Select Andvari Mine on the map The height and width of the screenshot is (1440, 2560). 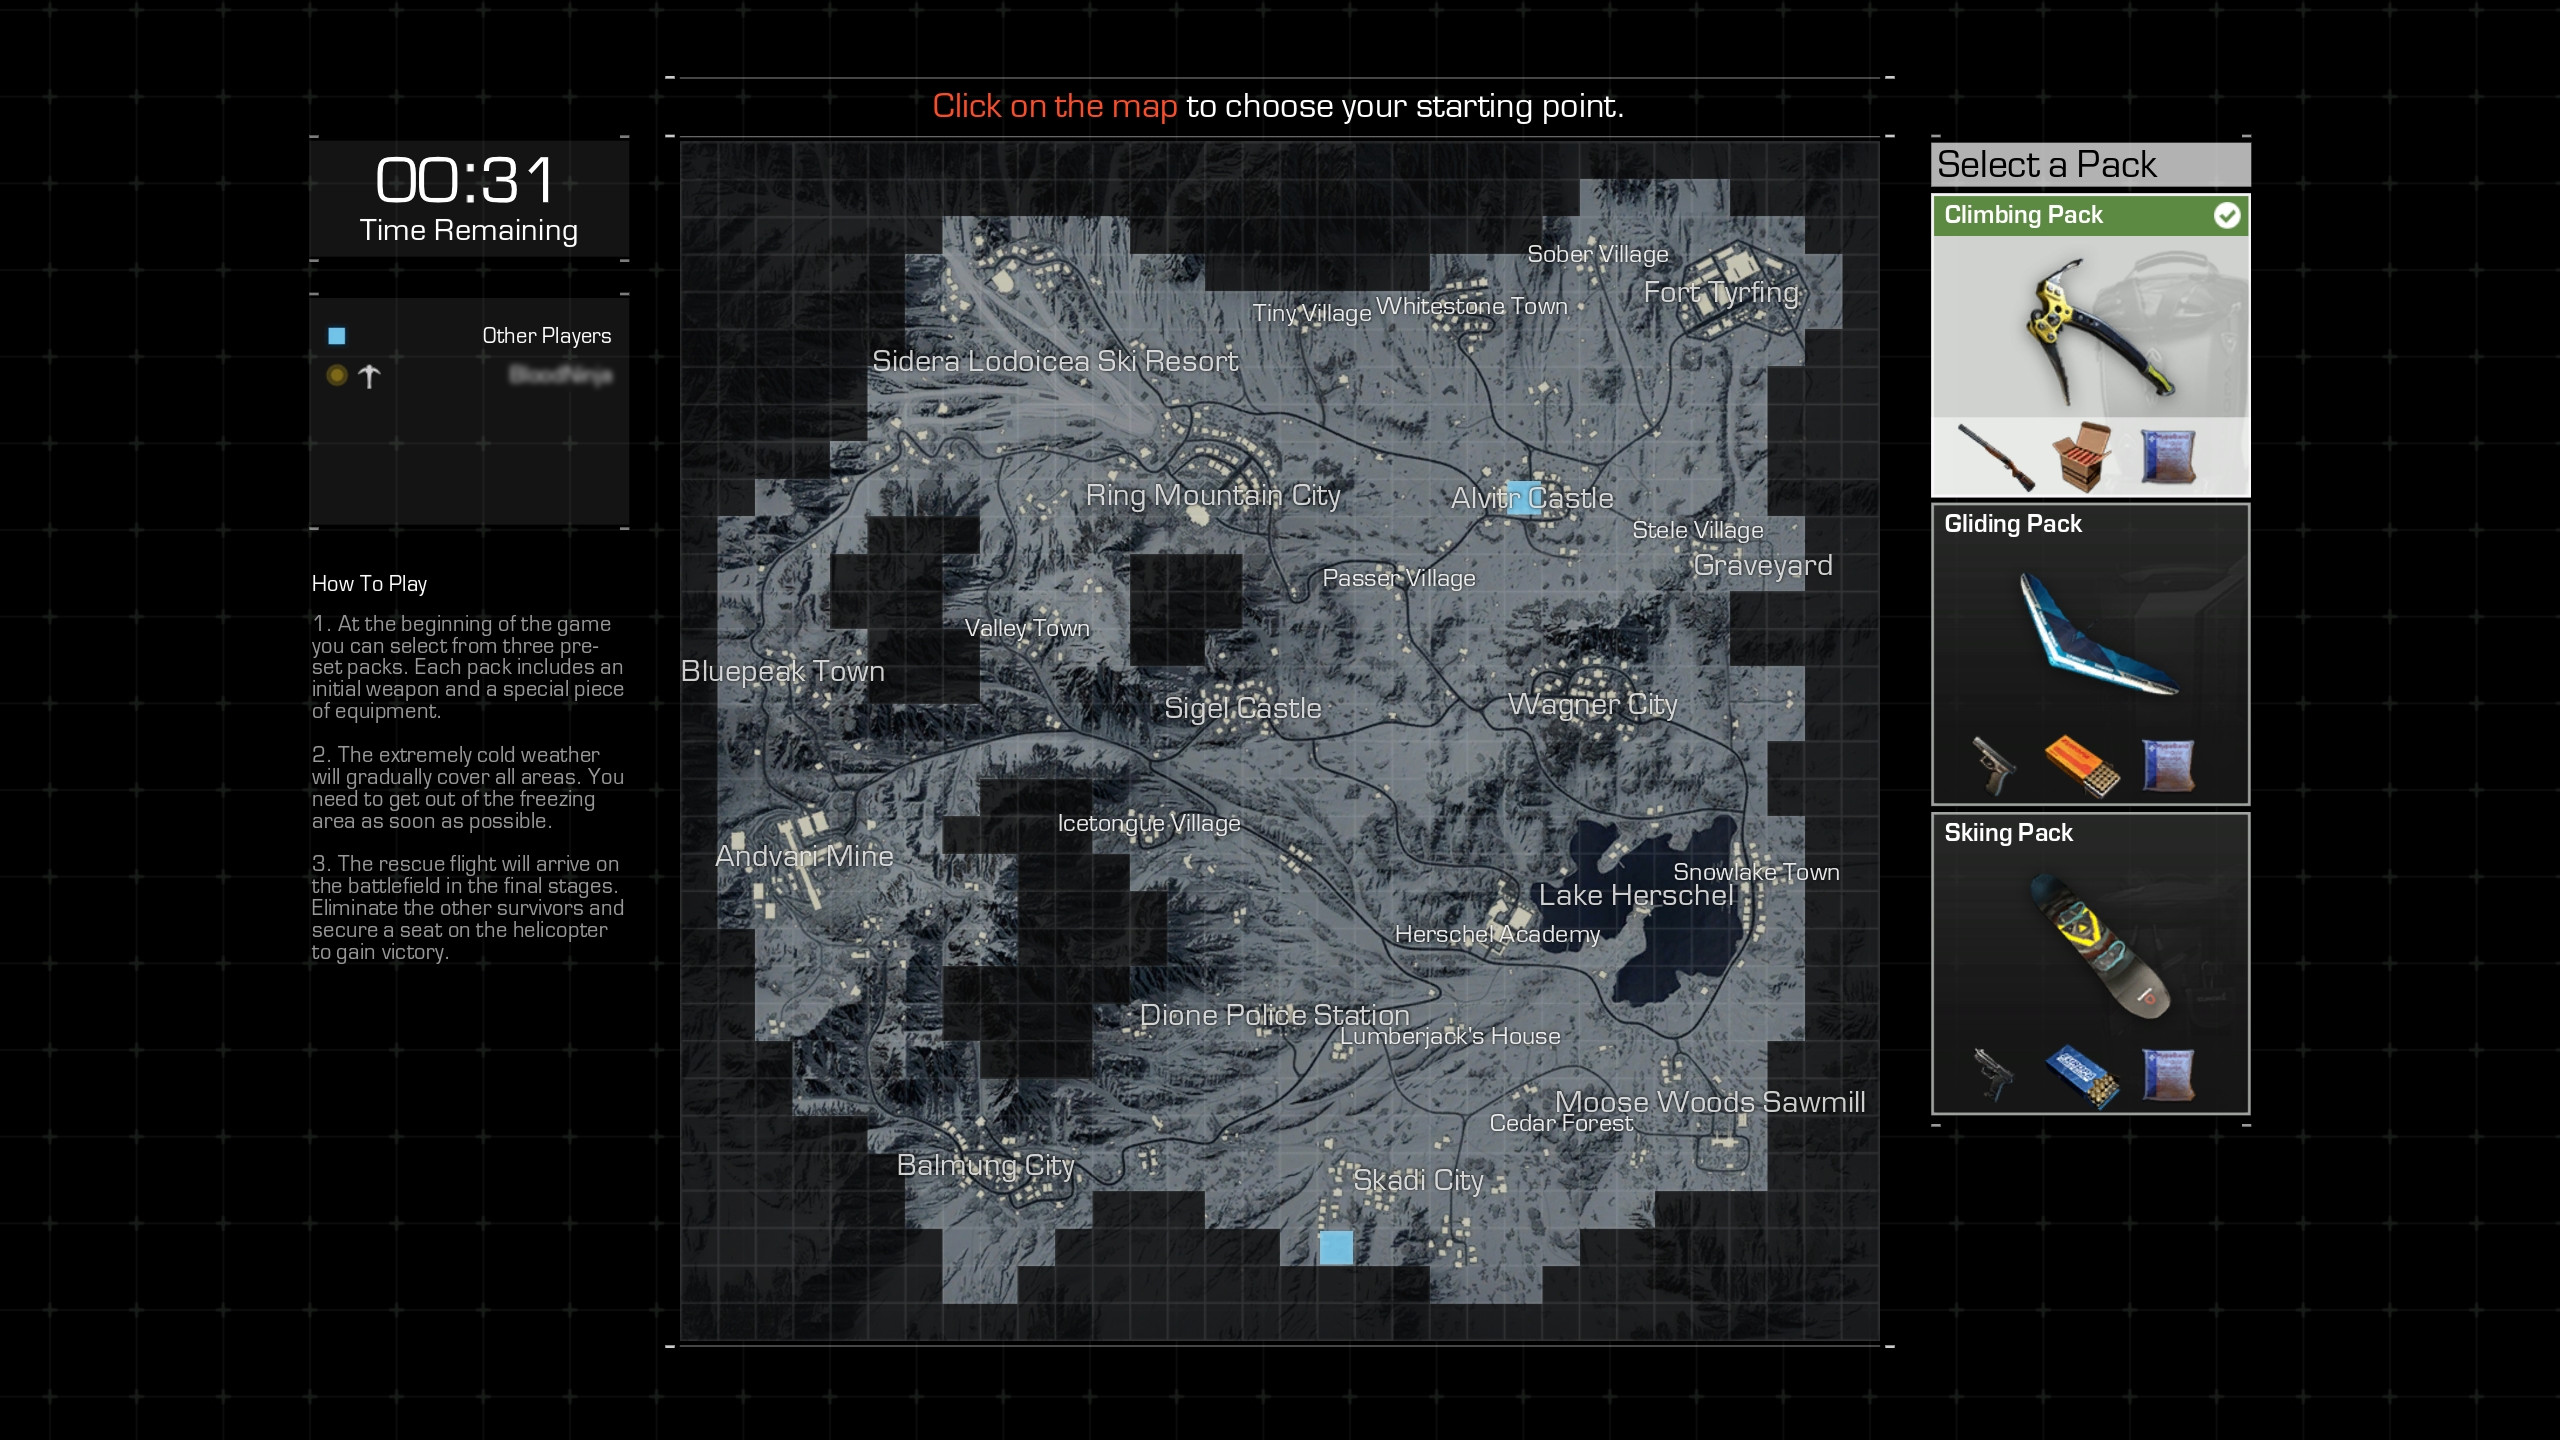coord(804,856)
